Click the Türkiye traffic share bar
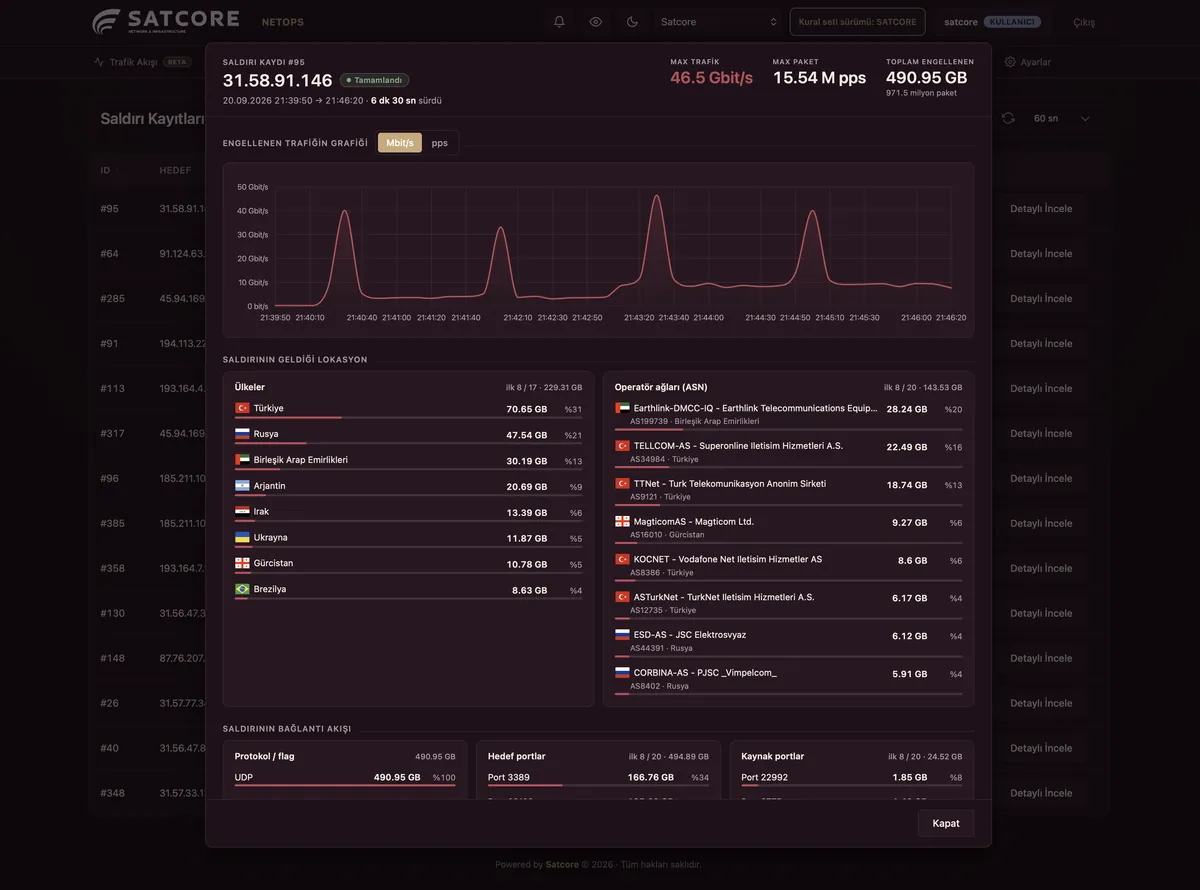The width and height of the screenshot is (1200, 890). click(408, 418)
